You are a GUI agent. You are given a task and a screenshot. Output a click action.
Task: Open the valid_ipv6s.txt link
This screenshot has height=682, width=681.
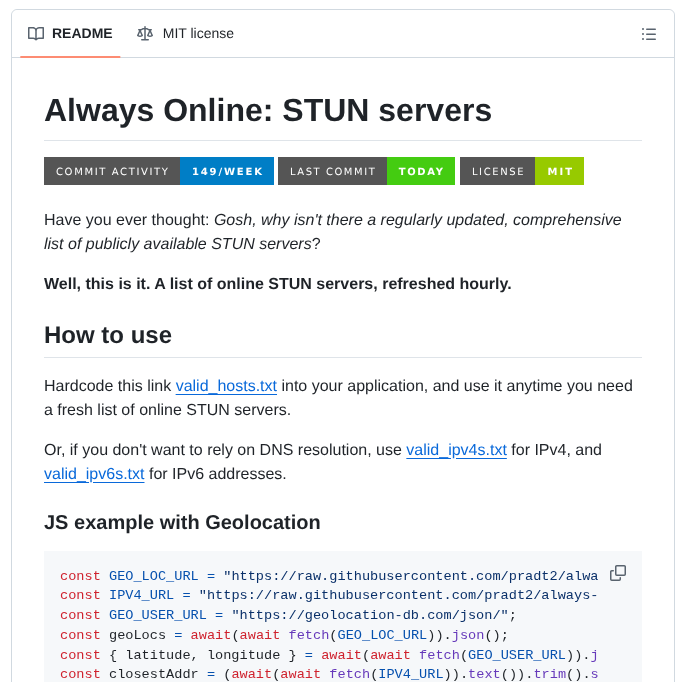coord(94,474)
